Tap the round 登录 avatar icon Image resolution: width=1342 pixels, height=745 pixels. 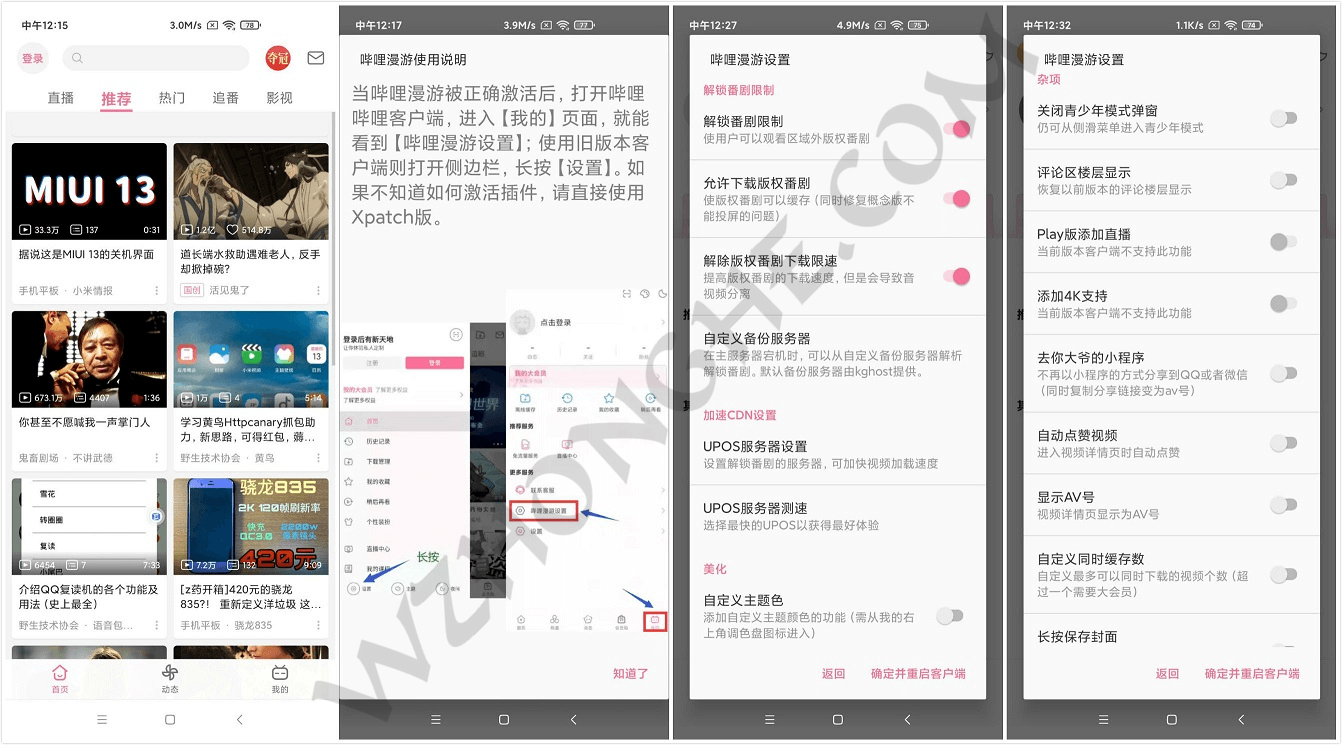[33, 58]
